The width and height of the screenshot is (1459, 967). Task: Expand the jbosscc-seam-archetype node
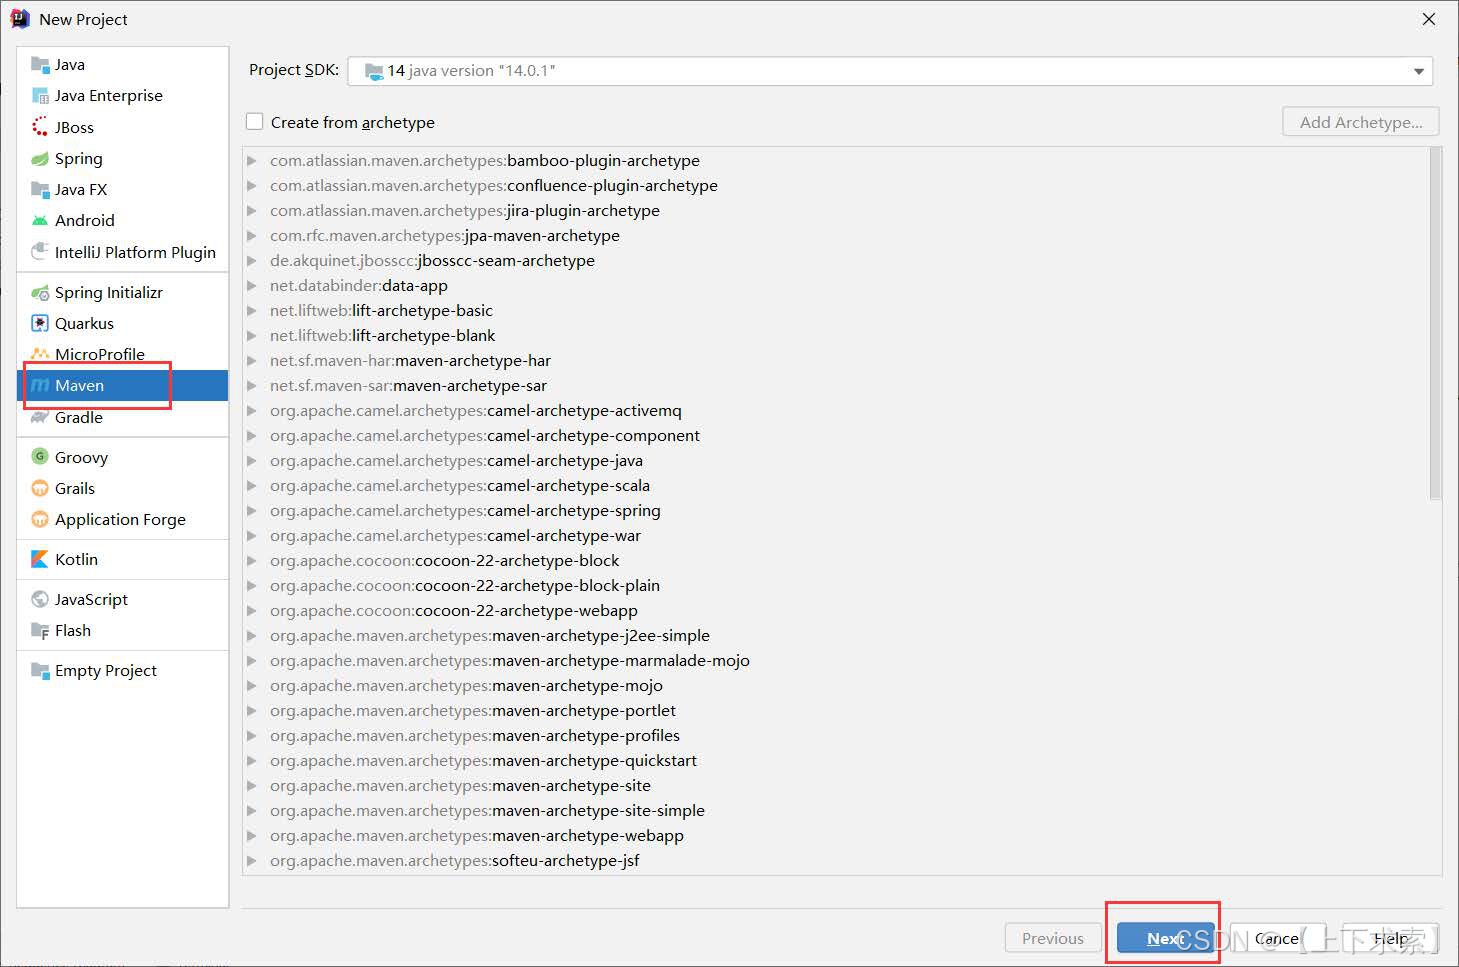pos(252,261)
